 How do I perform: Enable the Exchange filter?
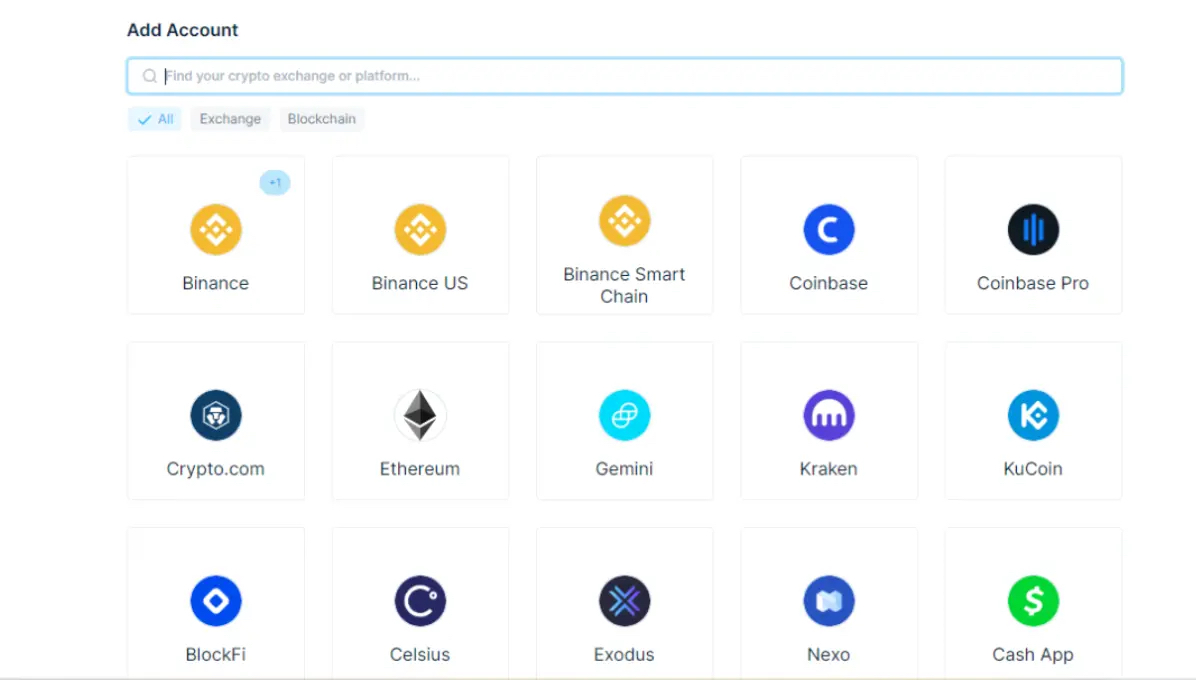(230, 118)
